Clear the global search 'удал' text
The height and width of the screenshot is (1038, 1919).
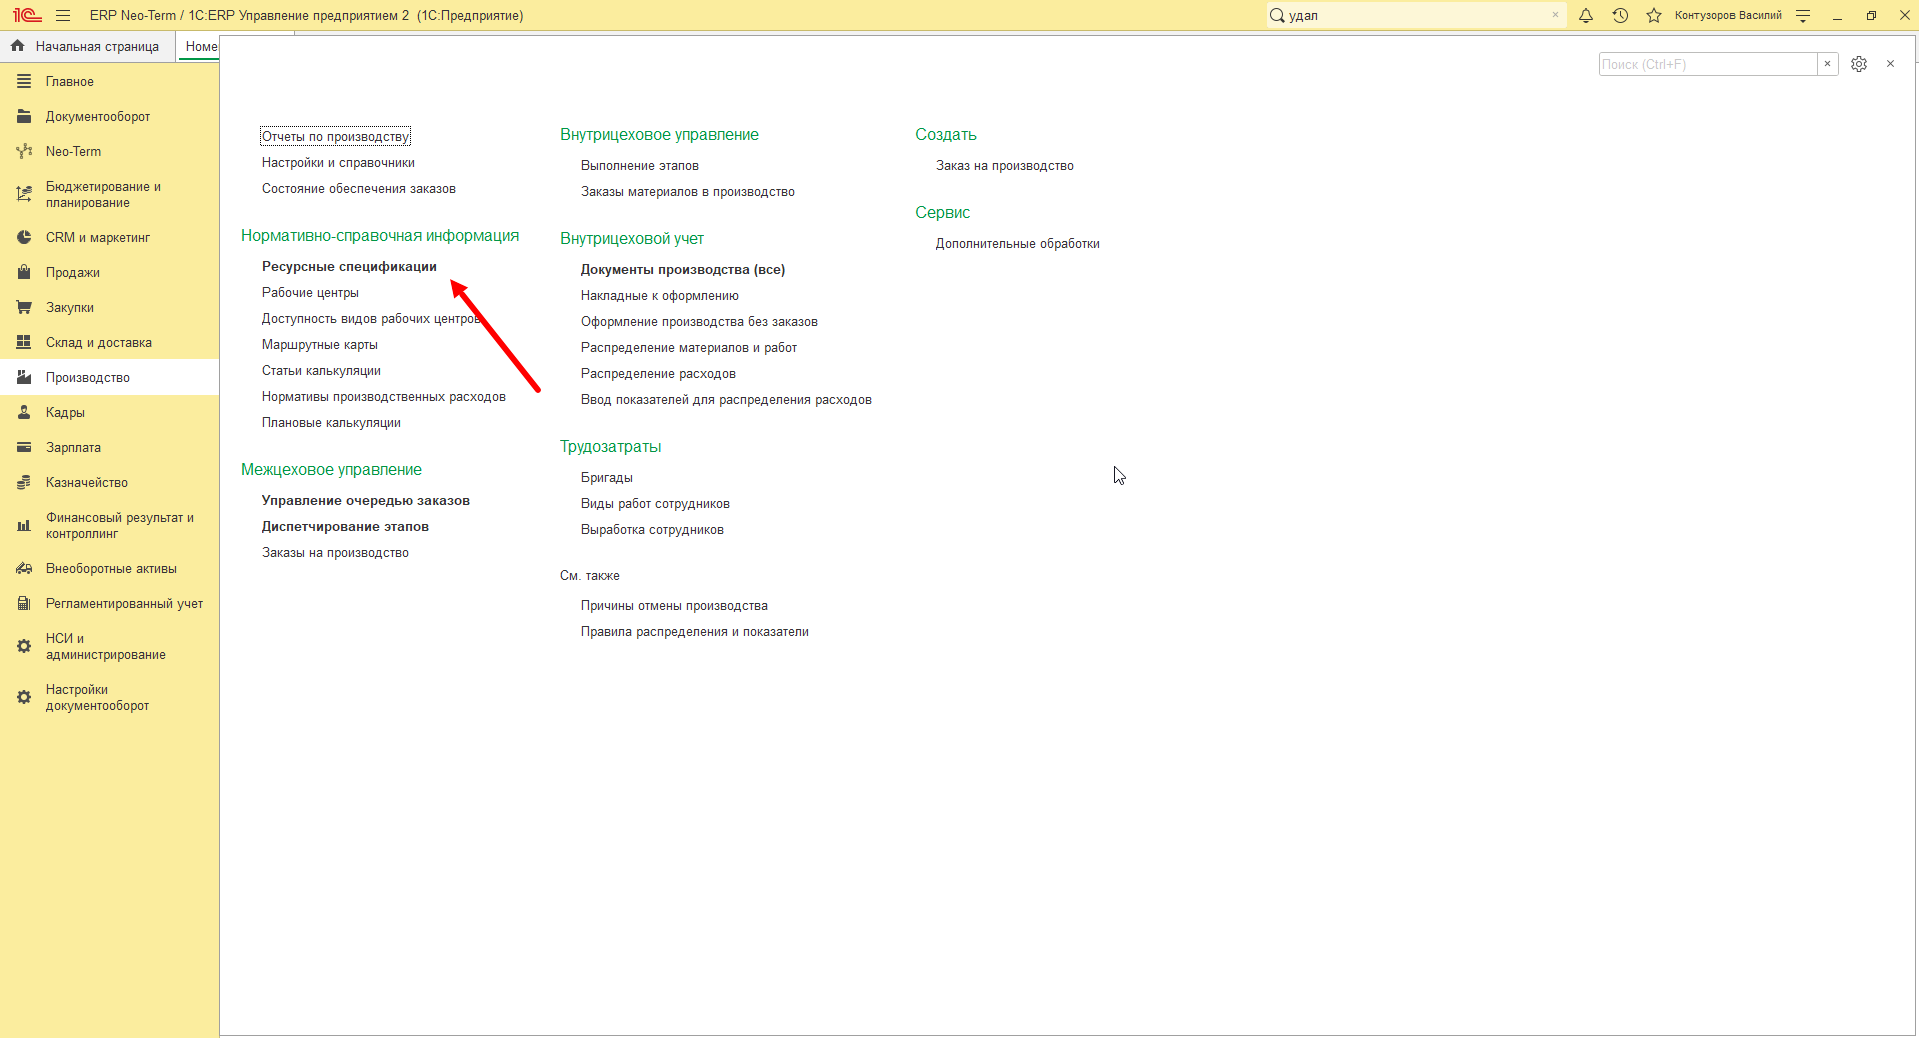[1555, 15]
